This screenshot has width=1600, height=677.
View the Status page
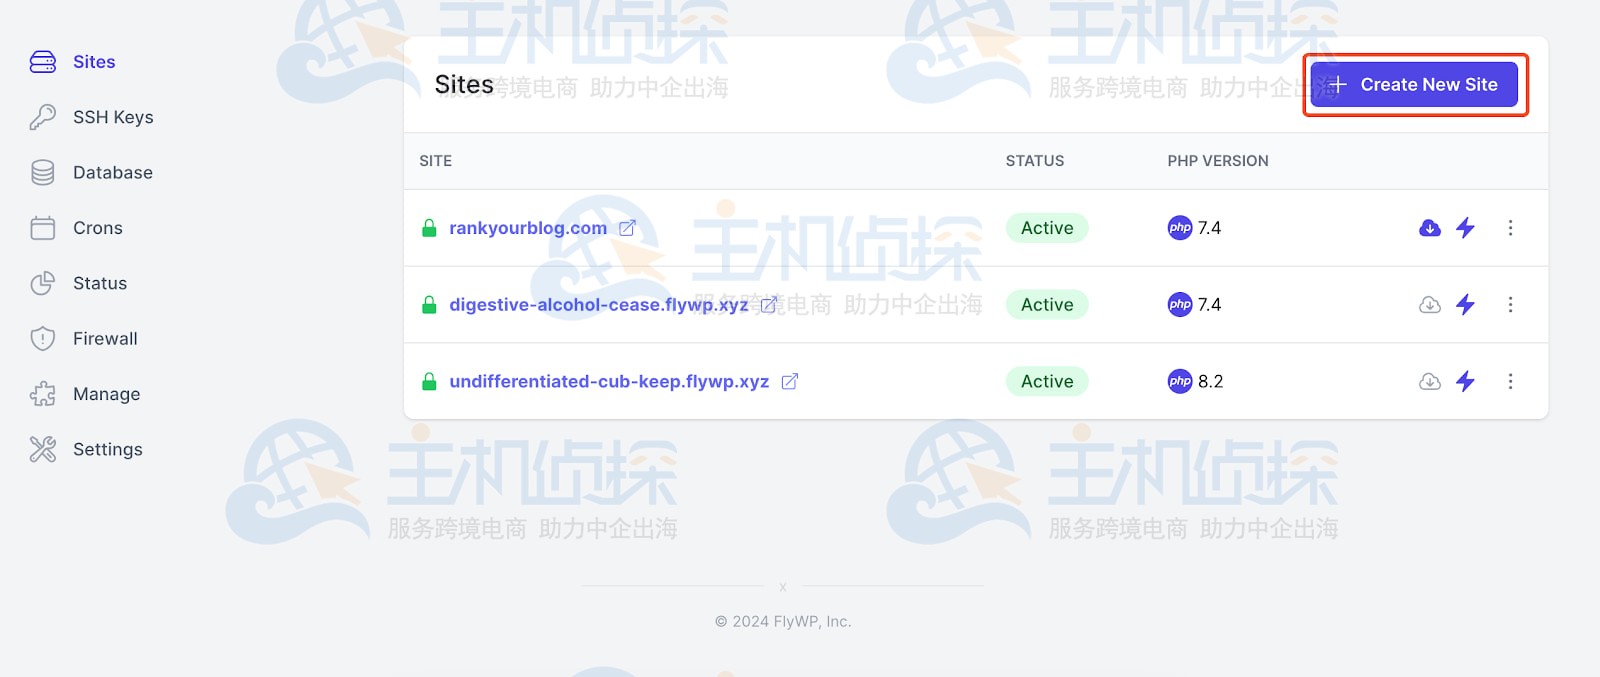coord(100,283)
